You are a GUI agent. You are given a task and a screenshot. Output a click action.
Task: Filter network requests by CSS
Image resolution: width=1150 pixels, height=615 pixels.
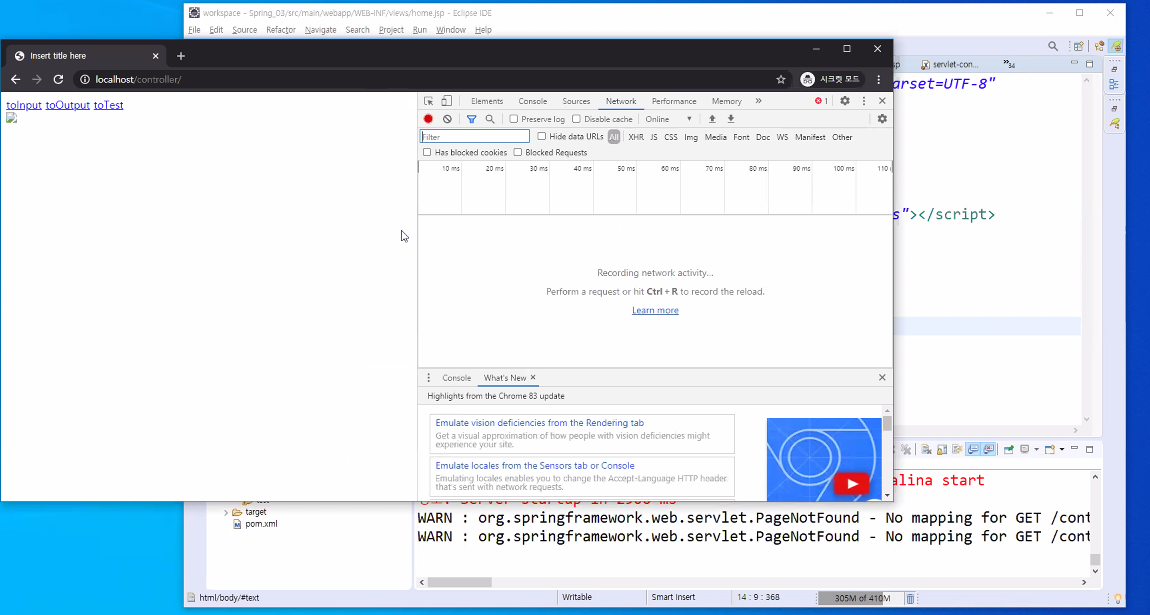click(x=671, y=137)
